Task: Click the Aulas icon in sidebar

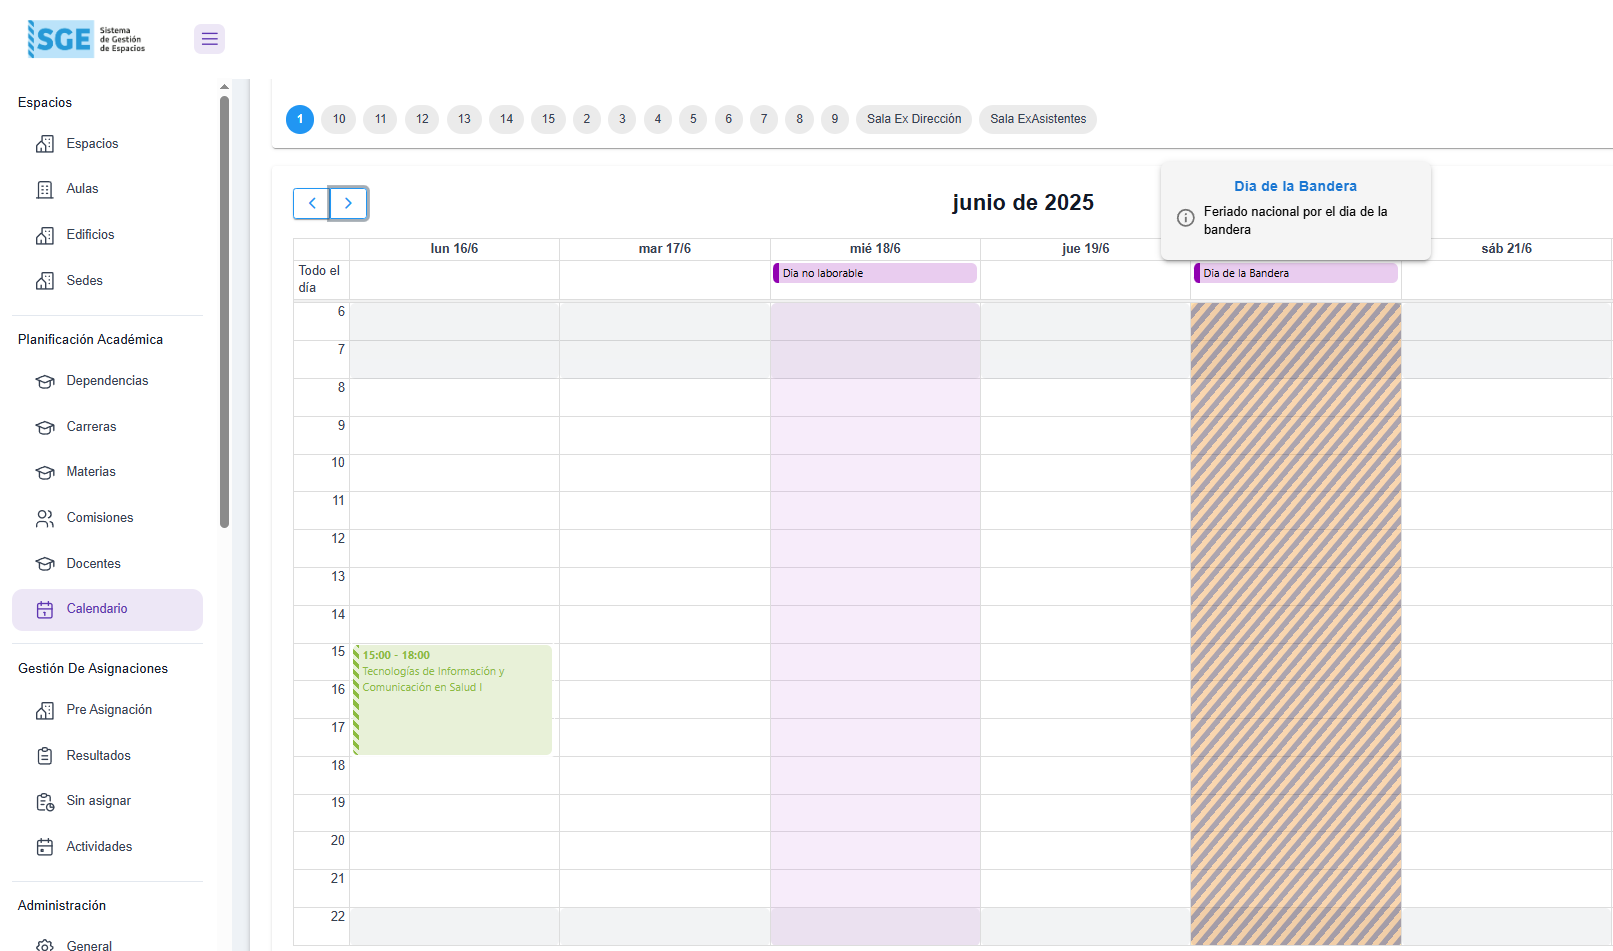Action: coord(45,189)
